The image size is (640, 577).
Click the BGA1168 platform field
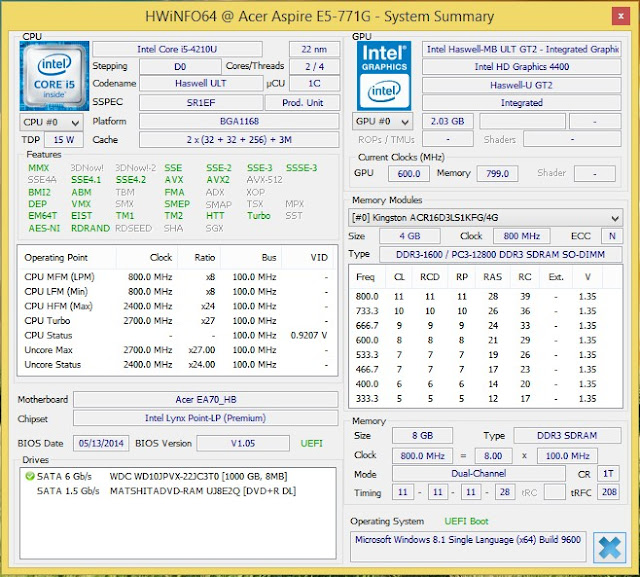pyautogui.click(x=239, y=122)
